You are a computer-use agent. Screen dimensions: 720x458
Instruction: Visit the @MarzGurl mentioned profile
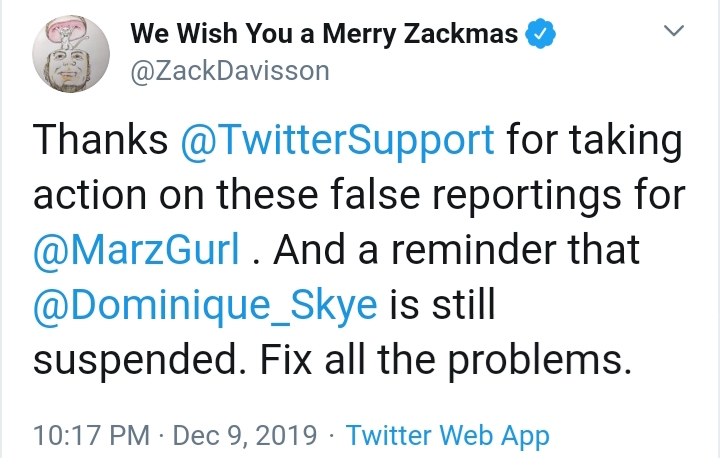[136, 249]
